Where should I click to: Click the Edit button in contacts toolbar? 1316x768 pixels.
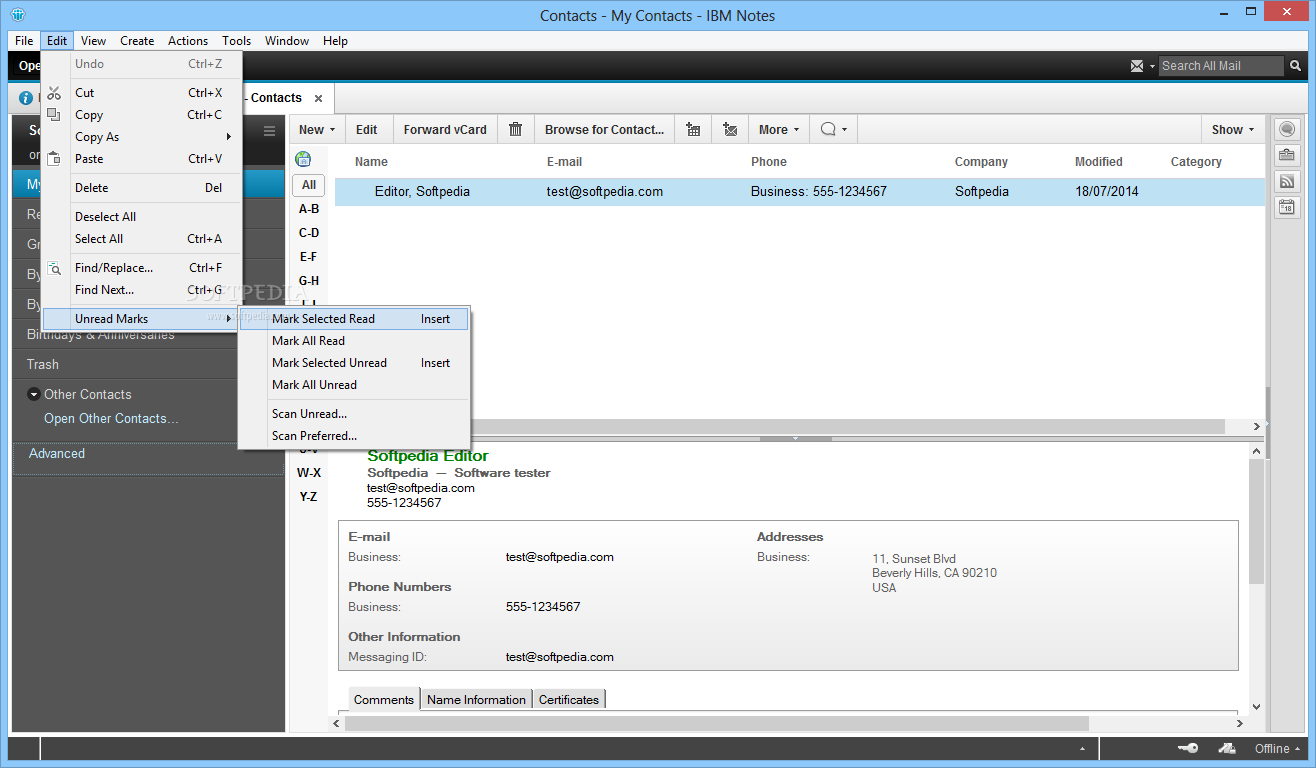tap(367, 129)
